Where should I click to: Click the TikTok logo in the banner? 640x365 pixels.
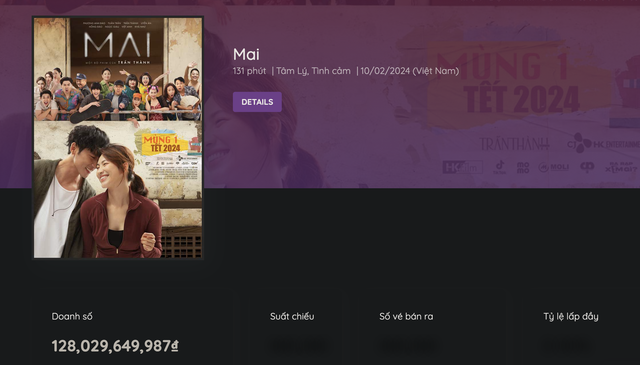pyautogui.click(x=500, y=167)
